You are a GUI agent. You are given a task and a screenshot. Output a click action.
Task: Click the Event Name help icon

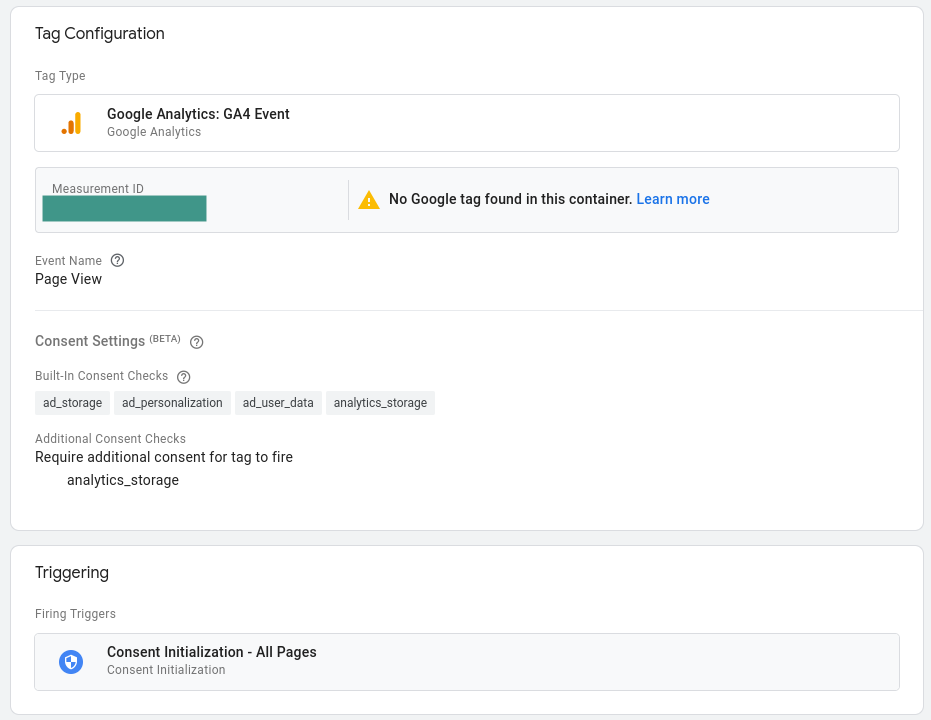(117, 260)
